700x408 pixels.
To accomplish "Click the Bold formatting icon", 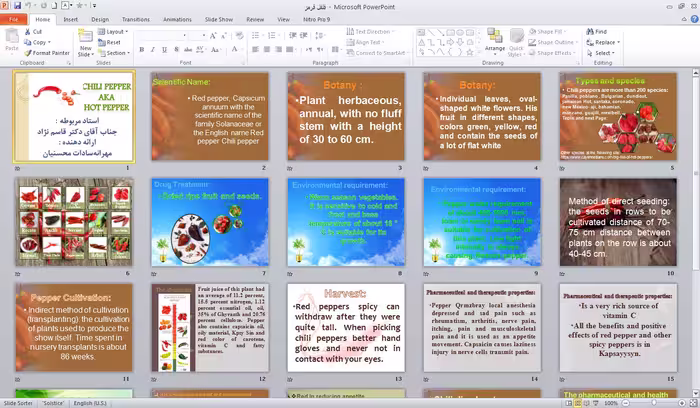I will coord(142,50).
